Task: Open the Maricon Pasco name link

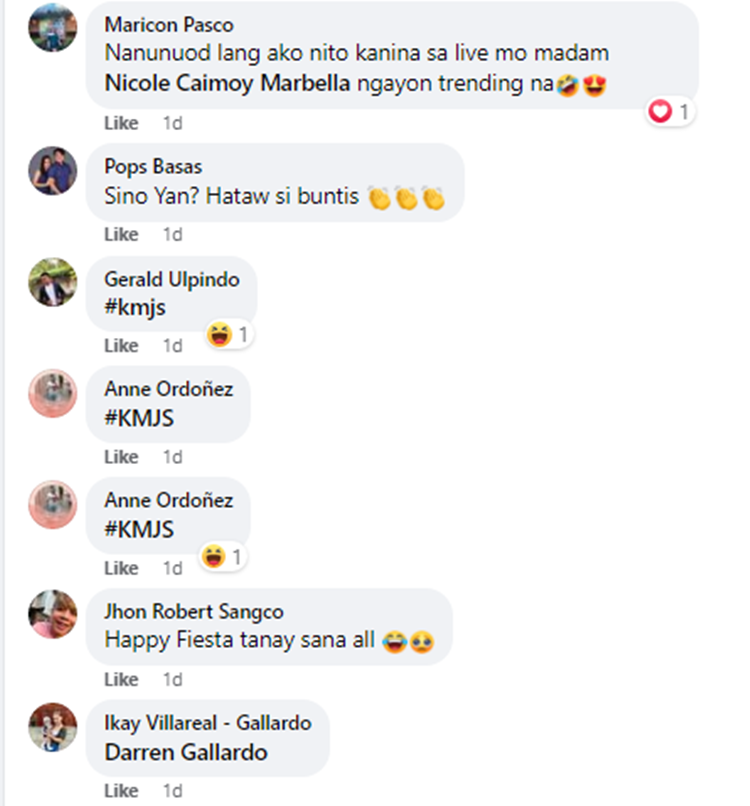Action: pyautogui.click(x=169, y=25)
